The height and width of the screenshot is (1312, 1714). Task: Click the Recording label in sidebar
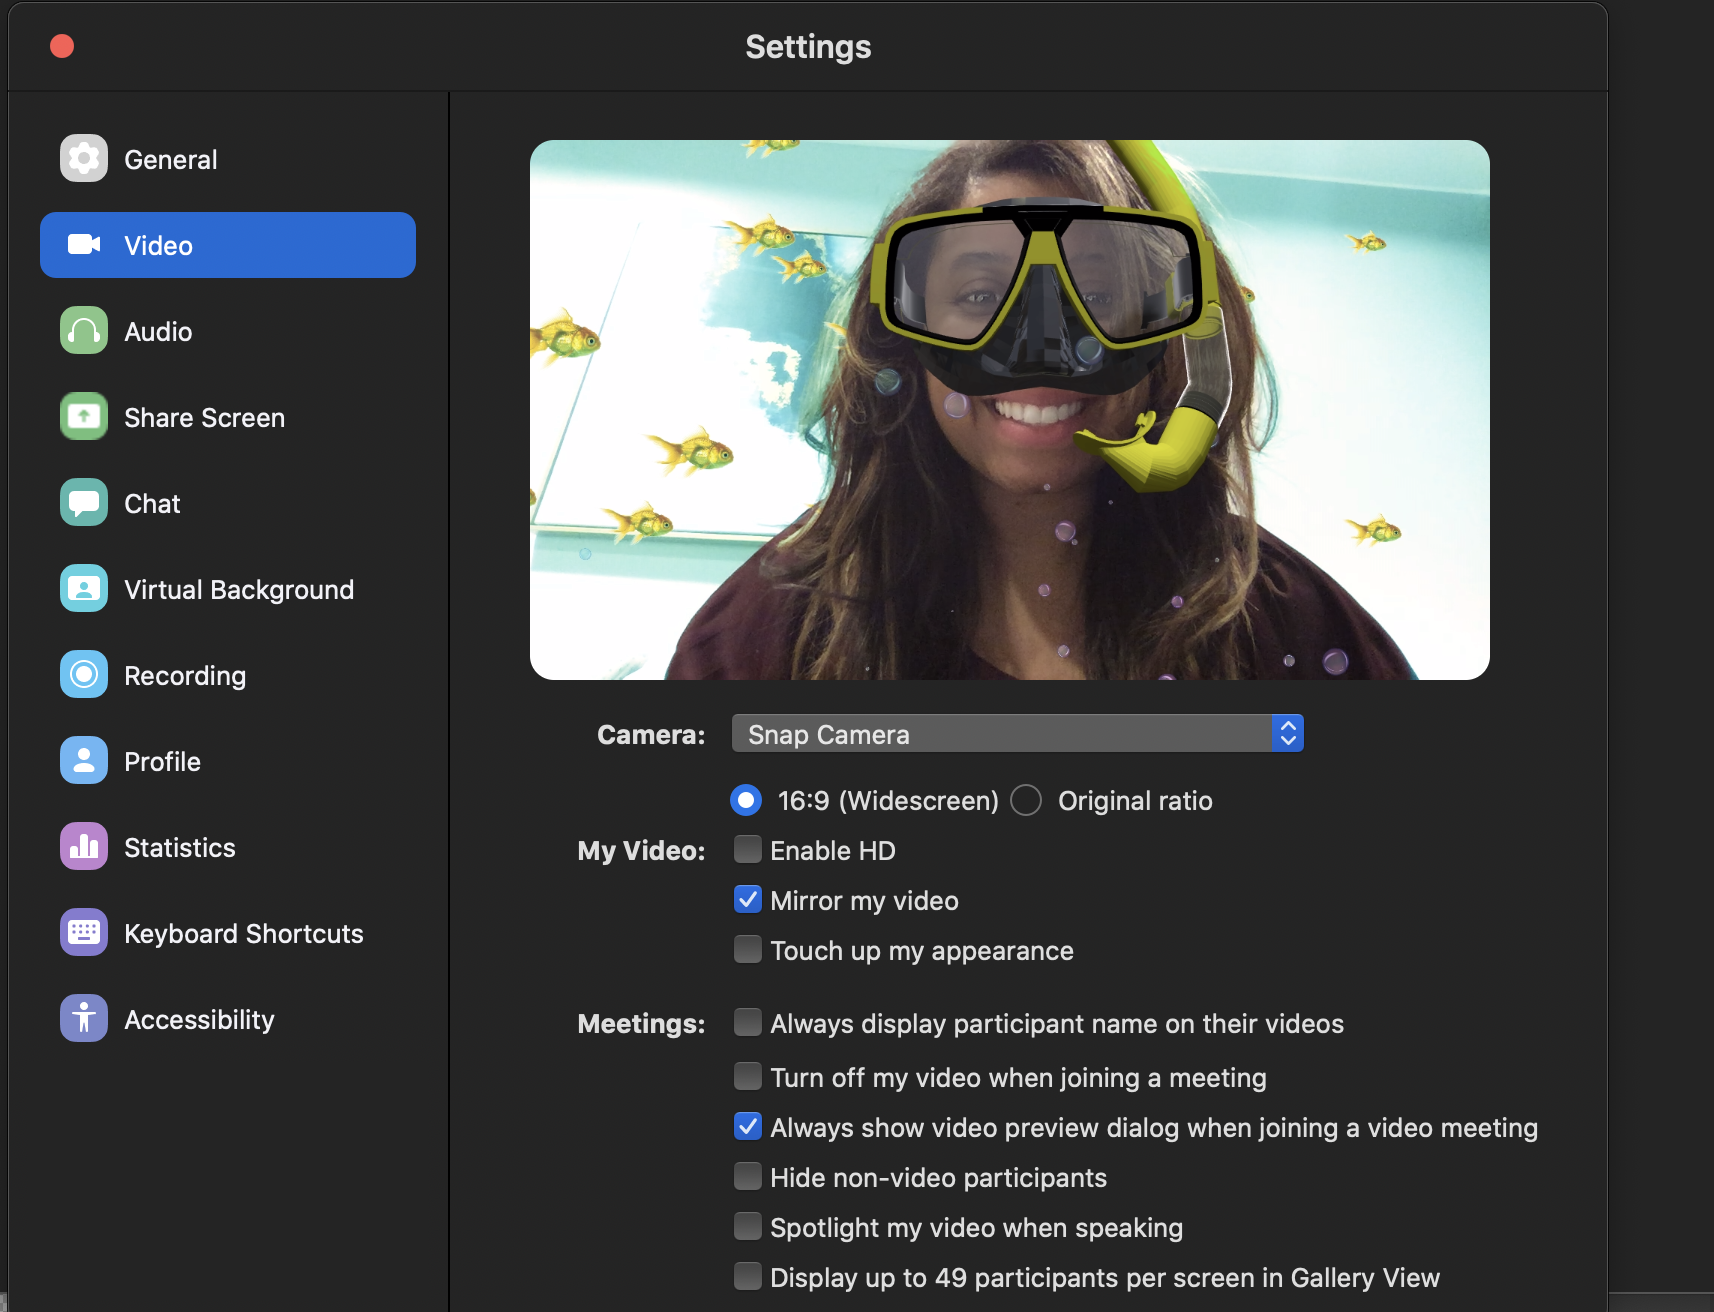pos(185,676)
